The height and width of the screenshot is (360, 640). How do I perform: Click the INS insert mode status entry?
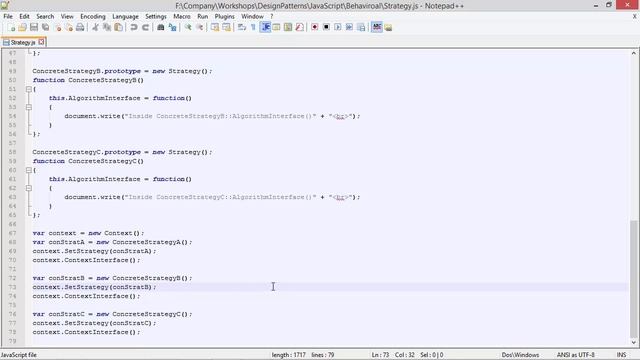click(621, 355)
